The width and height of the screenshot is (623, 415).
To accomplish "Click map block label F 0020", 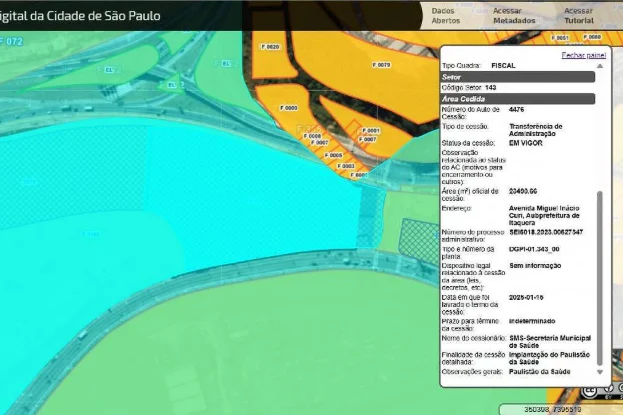I will point(270,47).
